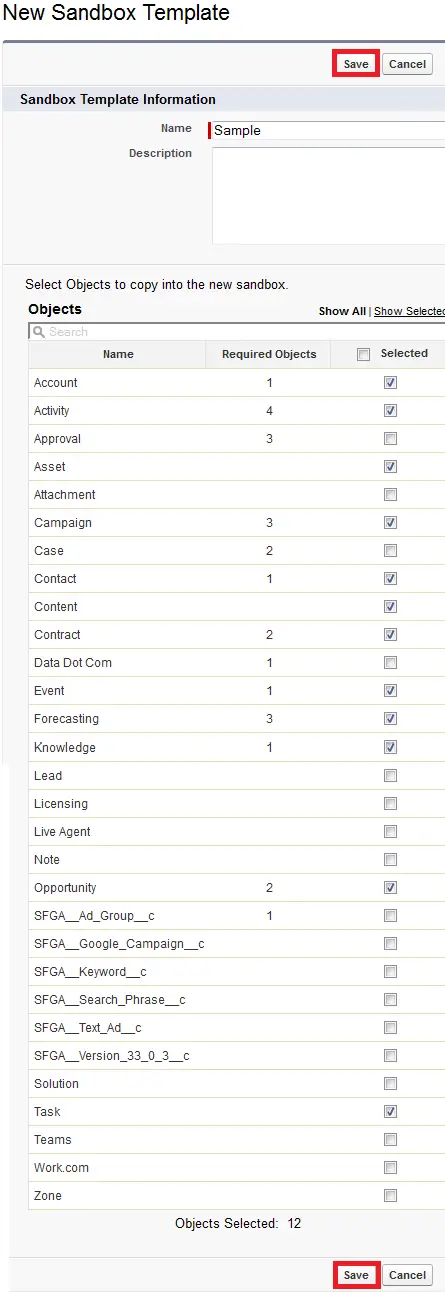Click the top Cancel button
This screenshot has width=445, height=1292.
tap(407, 64)
